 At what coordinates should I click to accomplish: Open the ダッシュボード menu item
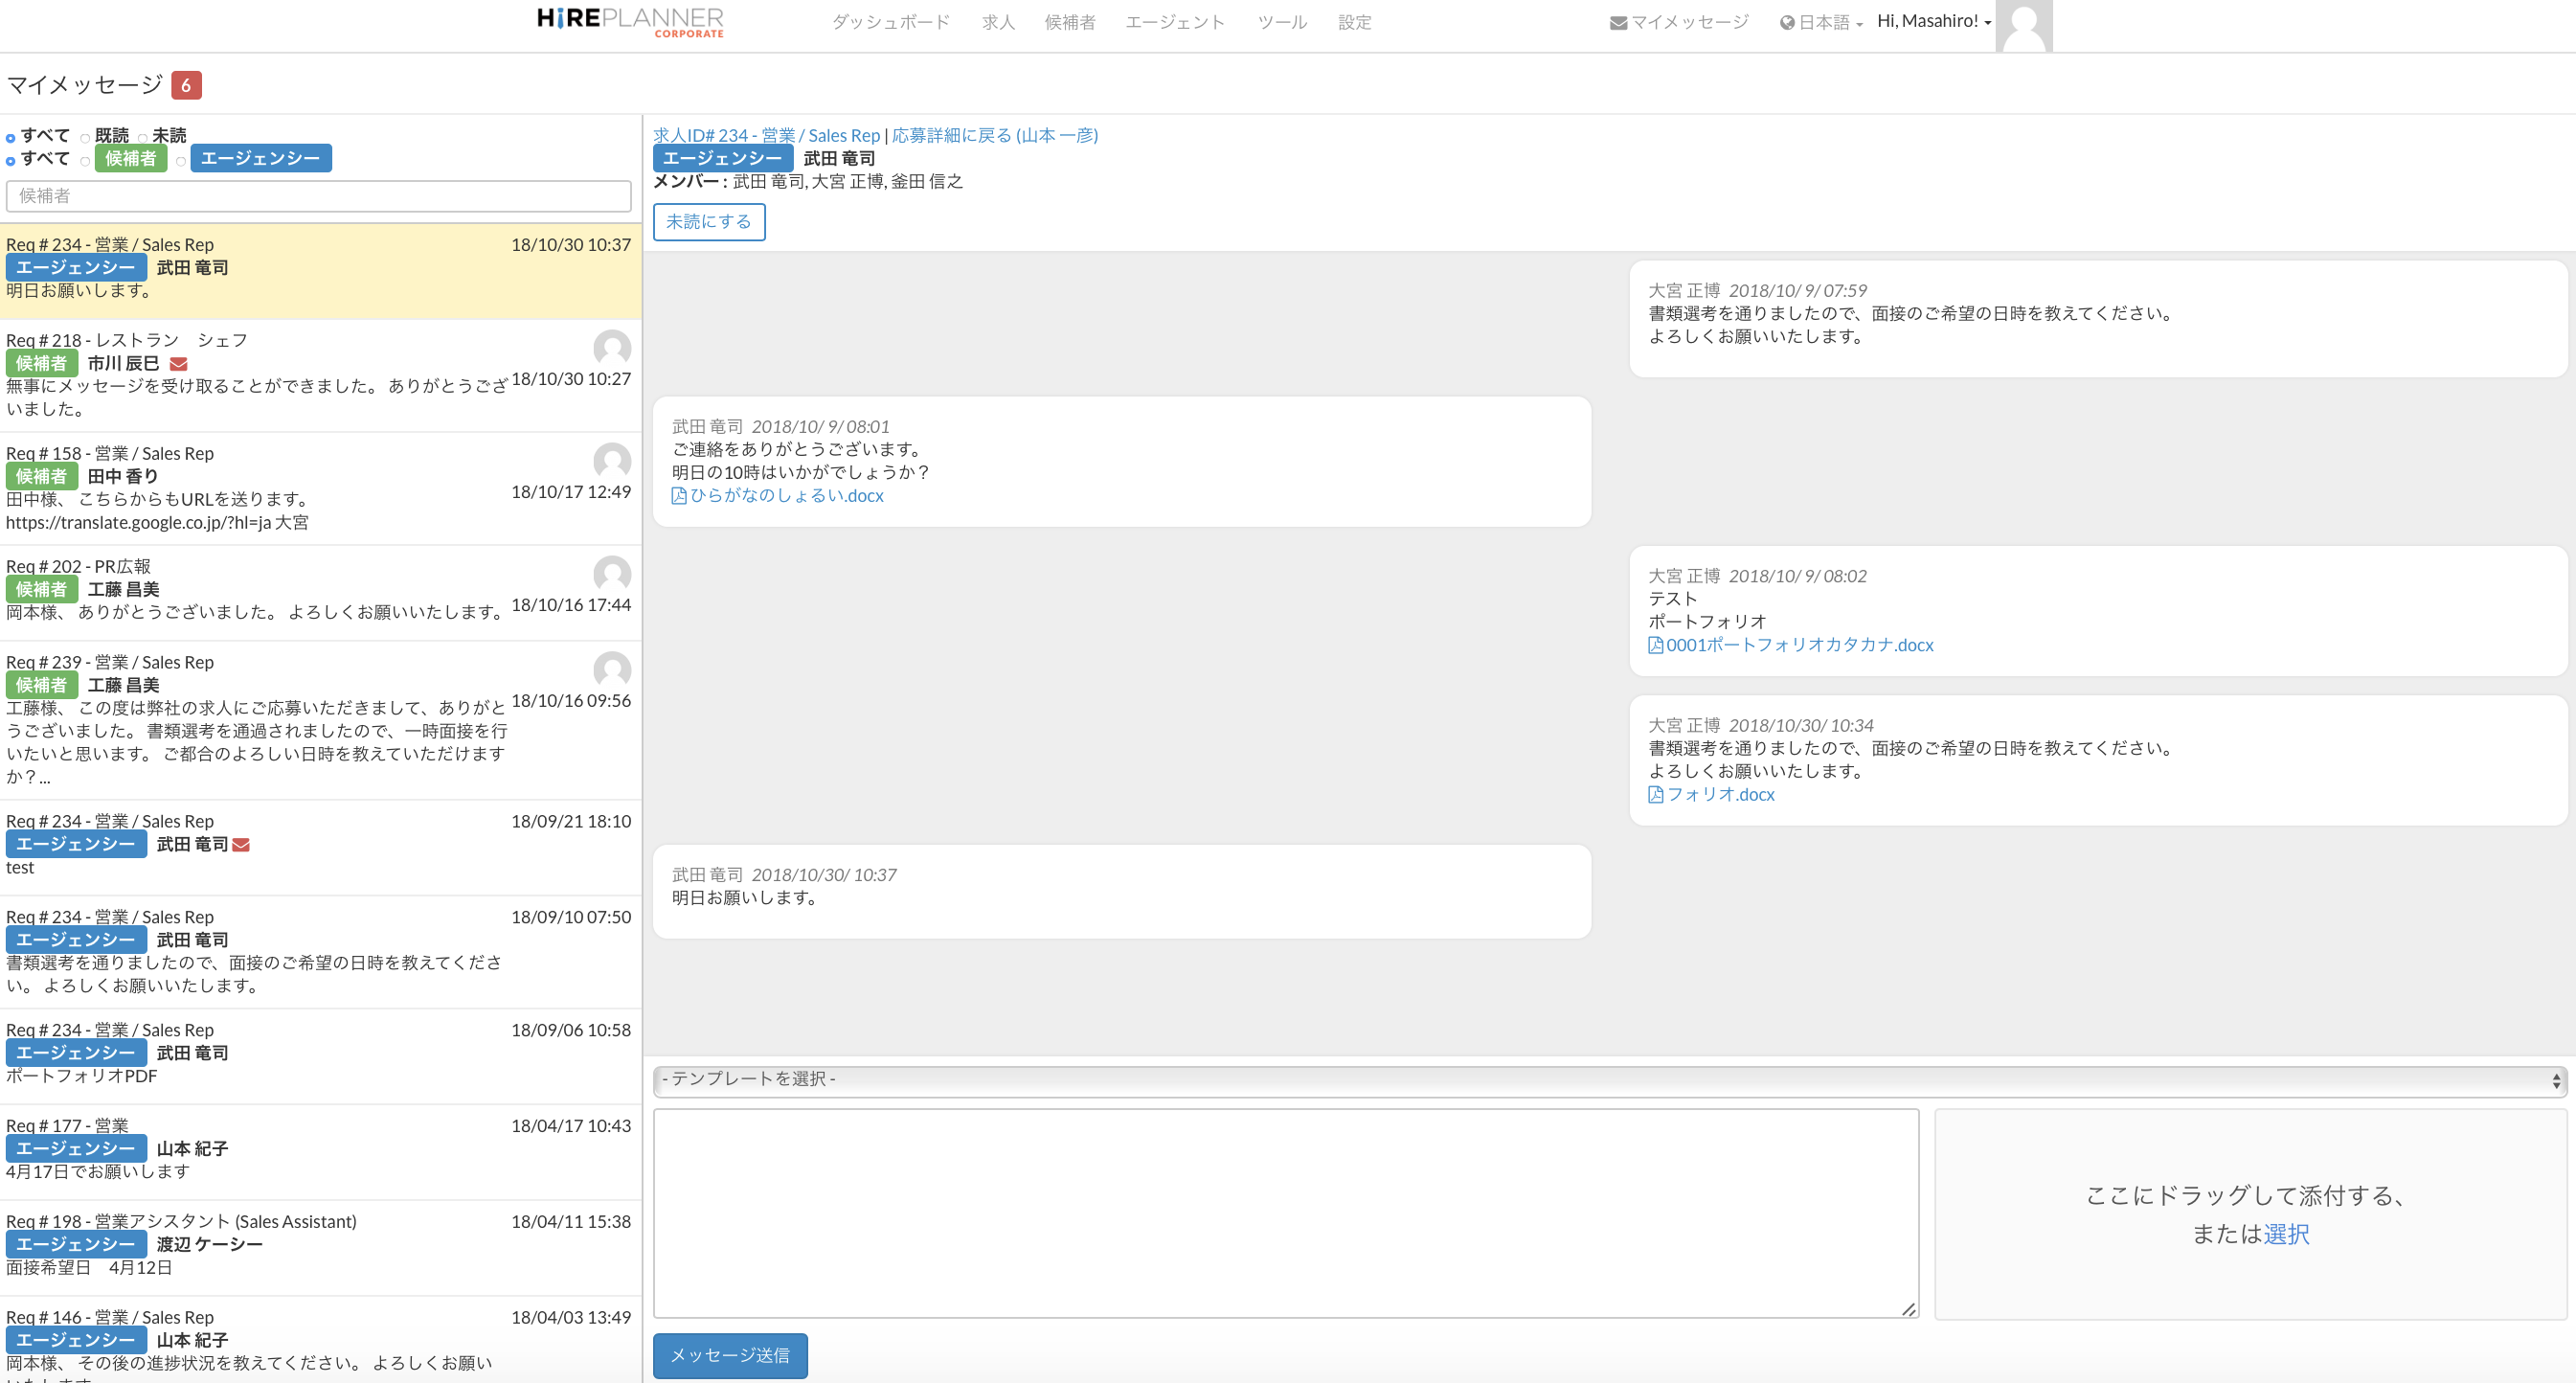pyautogui.click(x=890, y=22)
